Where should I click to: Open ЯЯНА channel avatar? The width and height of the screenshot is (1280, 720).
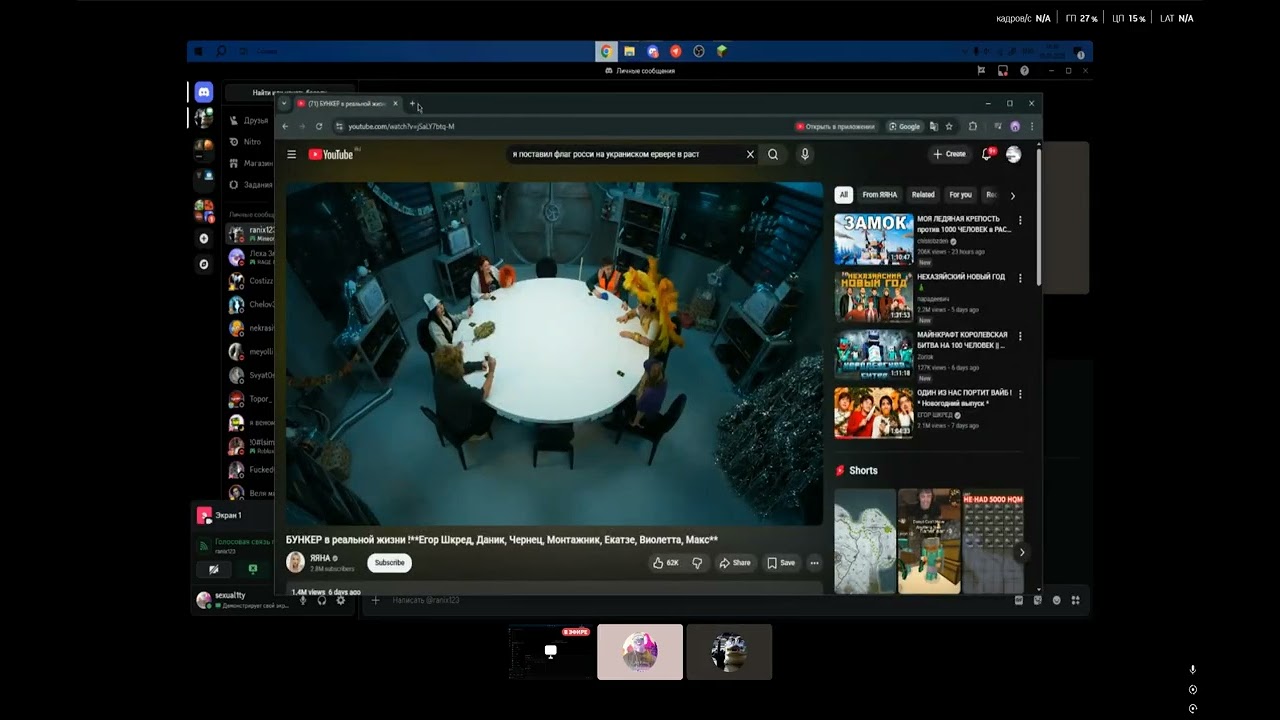click(x=295, y=562)
